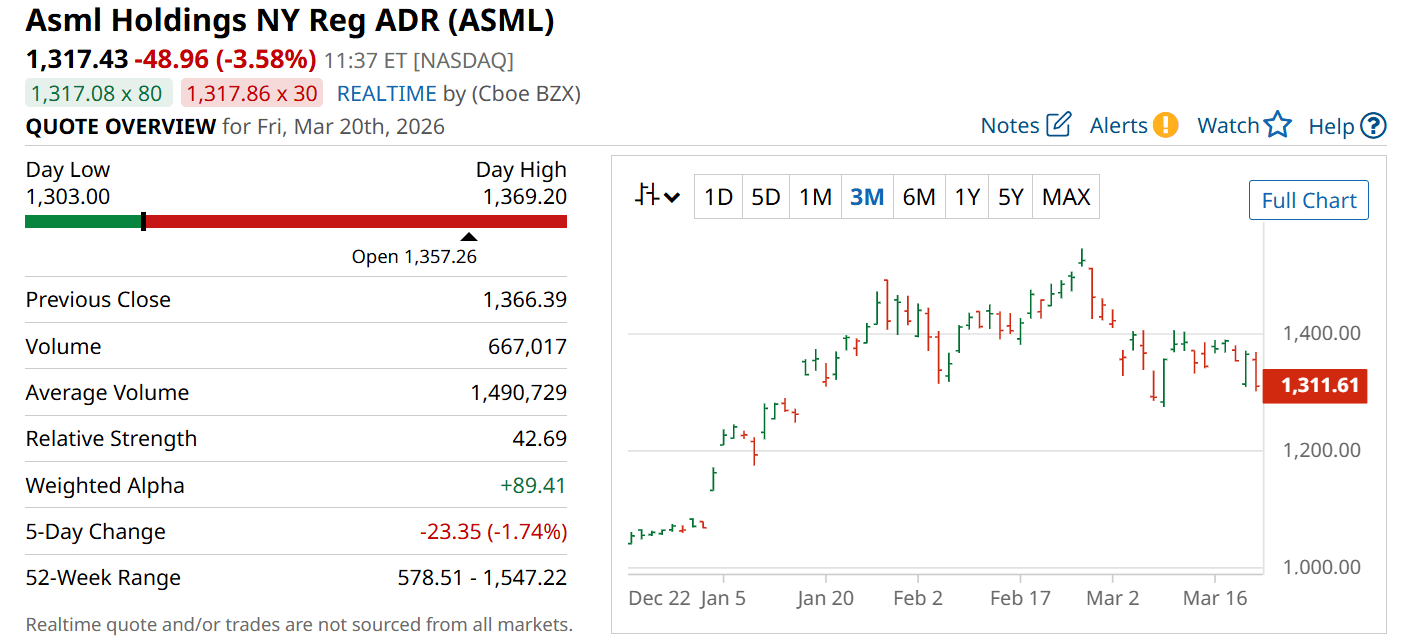This screenshot has height=642, width=1402.
Task: Click the Day High value 1,369.20
Action: pos(525,197)
